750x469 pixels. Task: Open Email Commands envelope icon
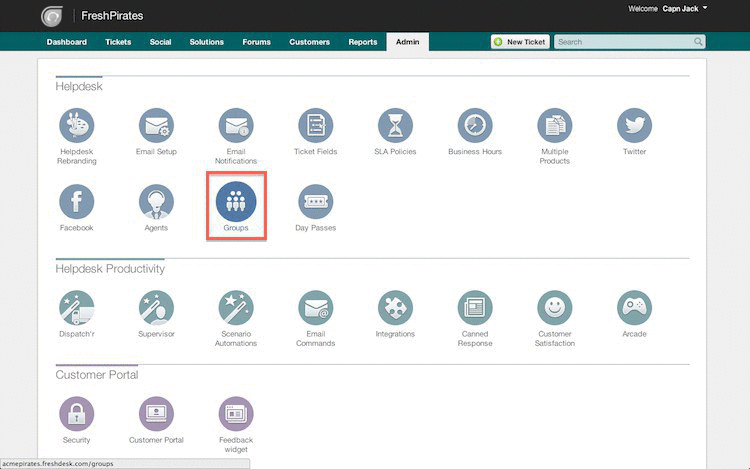tap(316, 308)
